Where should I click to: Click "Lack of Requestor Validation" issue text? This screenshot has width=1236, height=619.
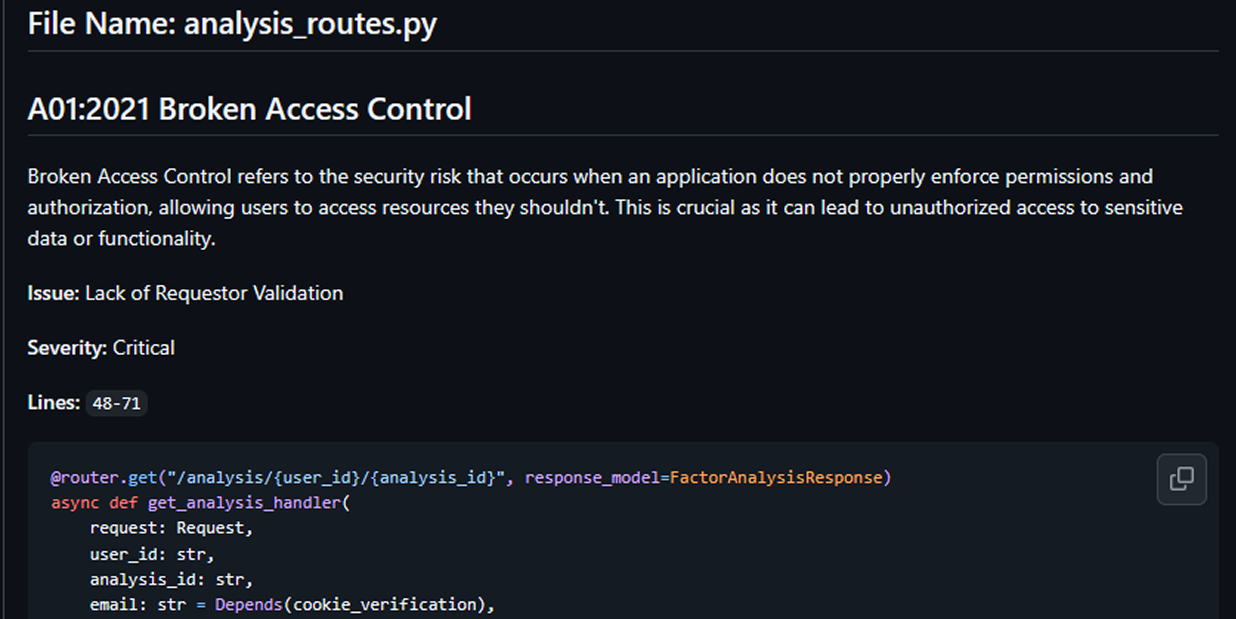[x=214, y=293]
